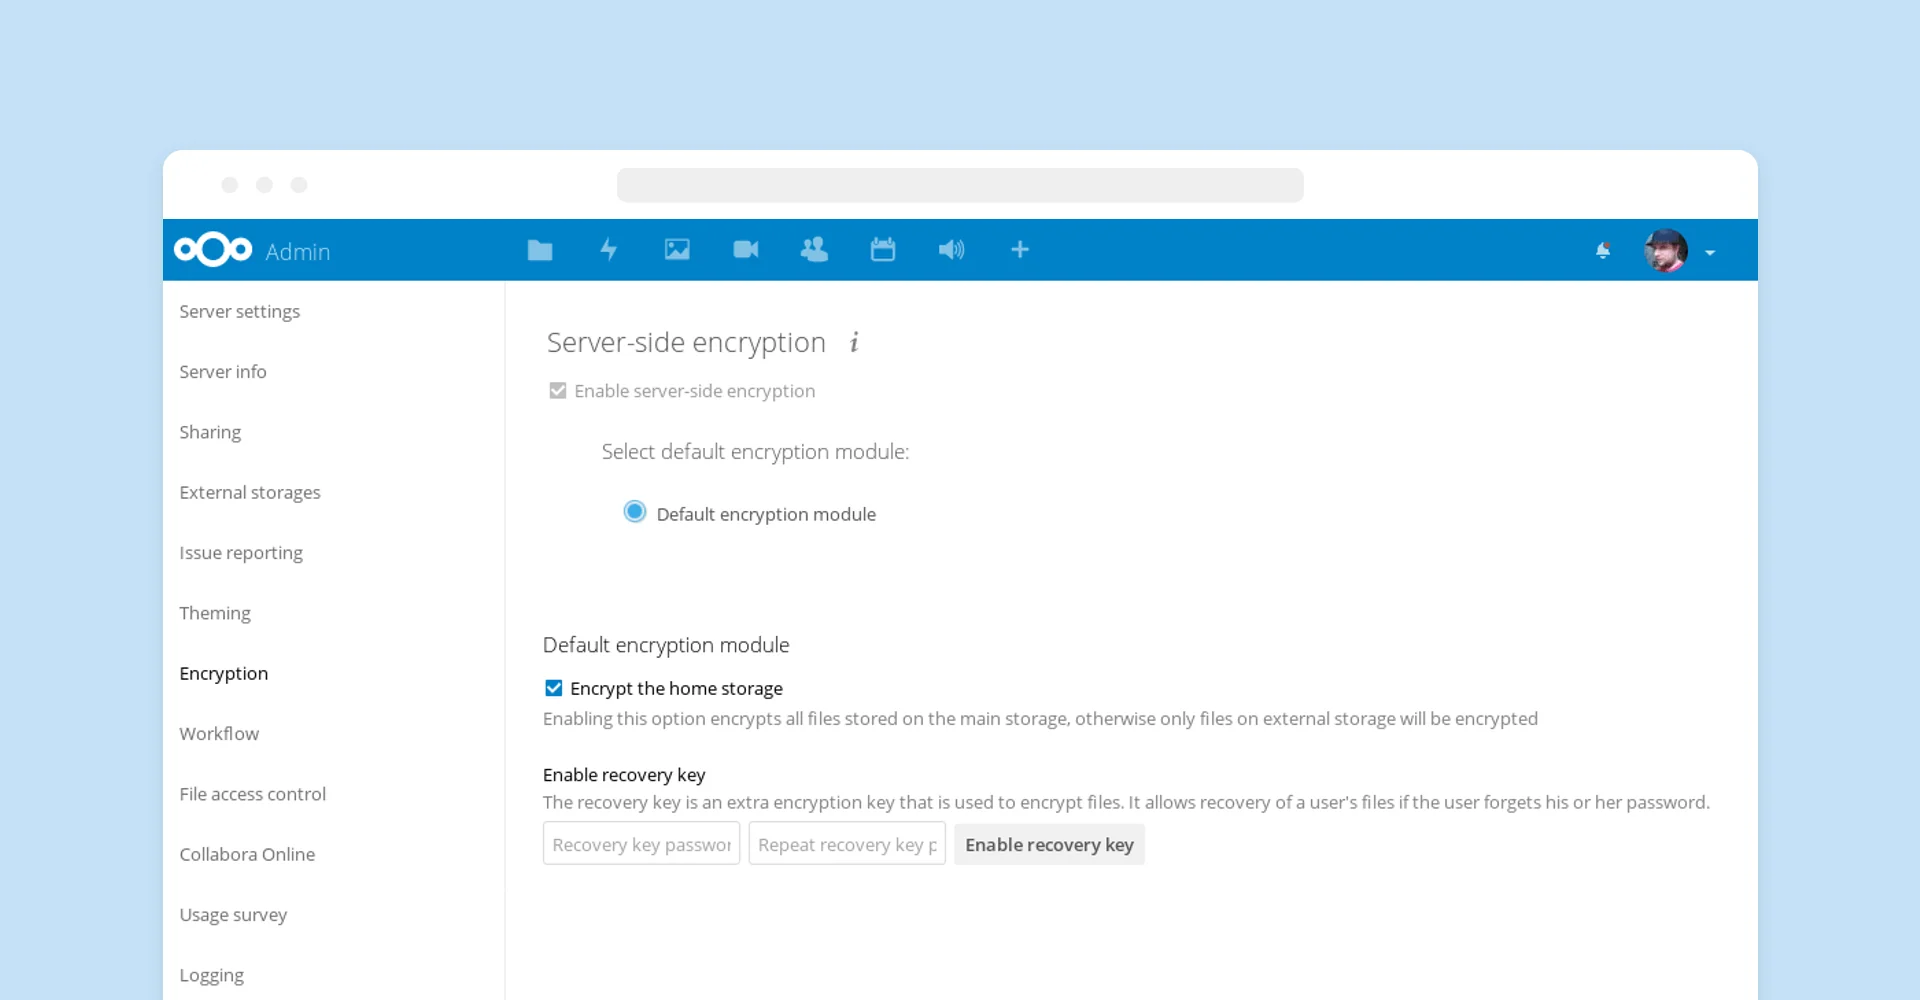Open the Gallery picture icon

click(x=677, y=250)
